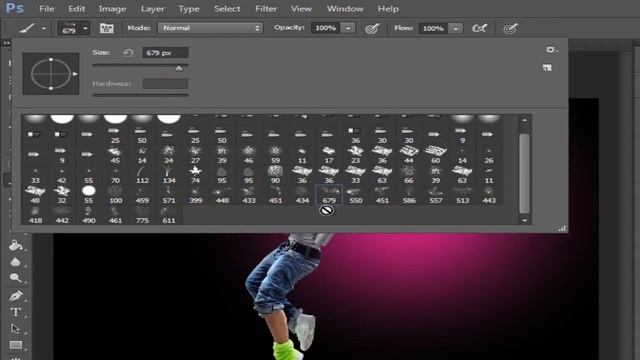Select the Horizontal Type tool
The image size is (640, 360).
[x=16, y=312]
